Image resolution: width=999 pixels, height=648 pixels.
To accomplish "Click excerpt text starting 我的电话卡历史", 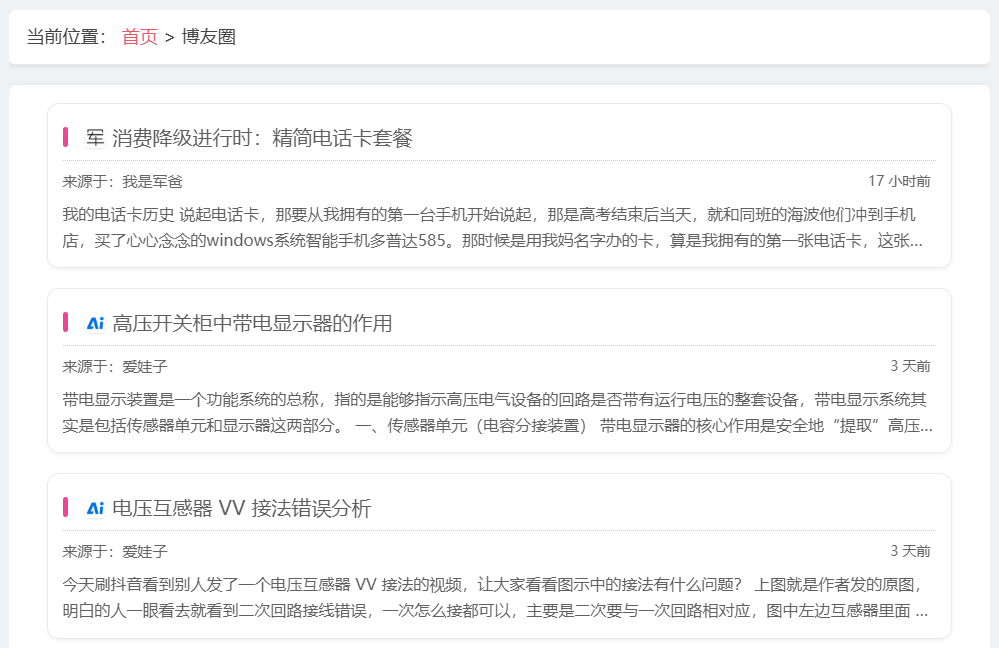I will coord(492,227).
